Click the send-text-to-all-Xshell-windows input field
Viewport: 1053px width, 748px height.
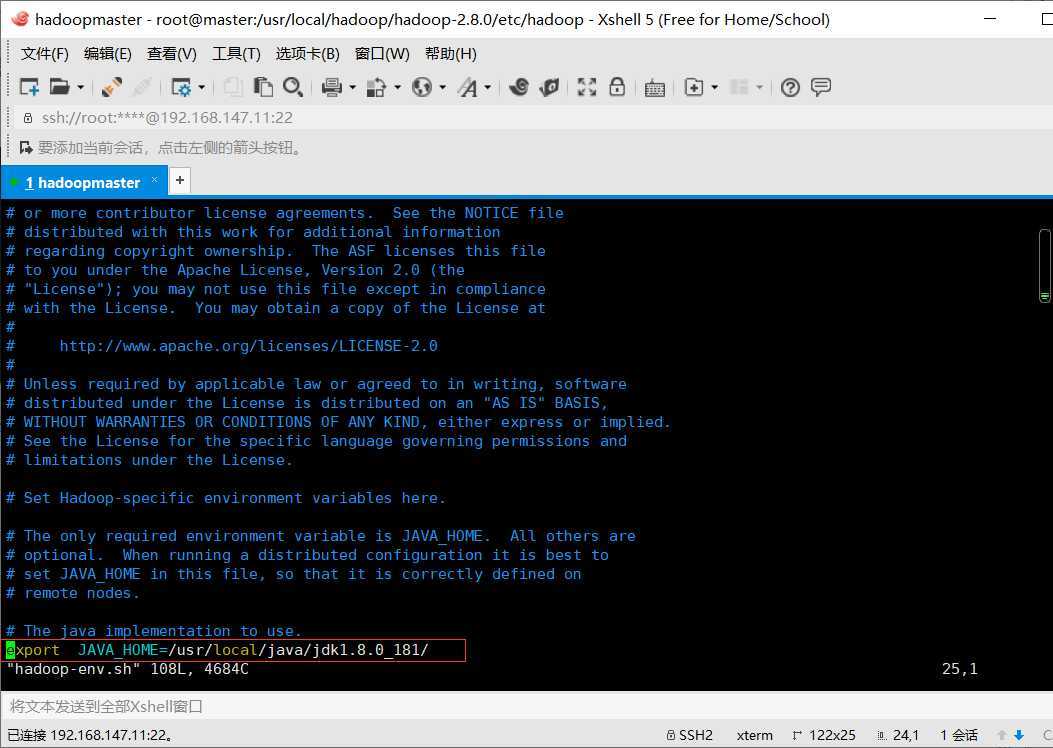tap(526, 706)
